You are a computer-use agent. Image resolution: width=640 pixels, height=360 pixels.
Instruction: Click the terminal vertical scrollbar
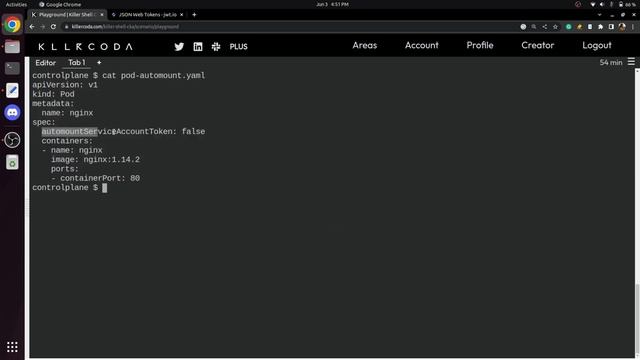pyautogui.click(x=637, y=319)
